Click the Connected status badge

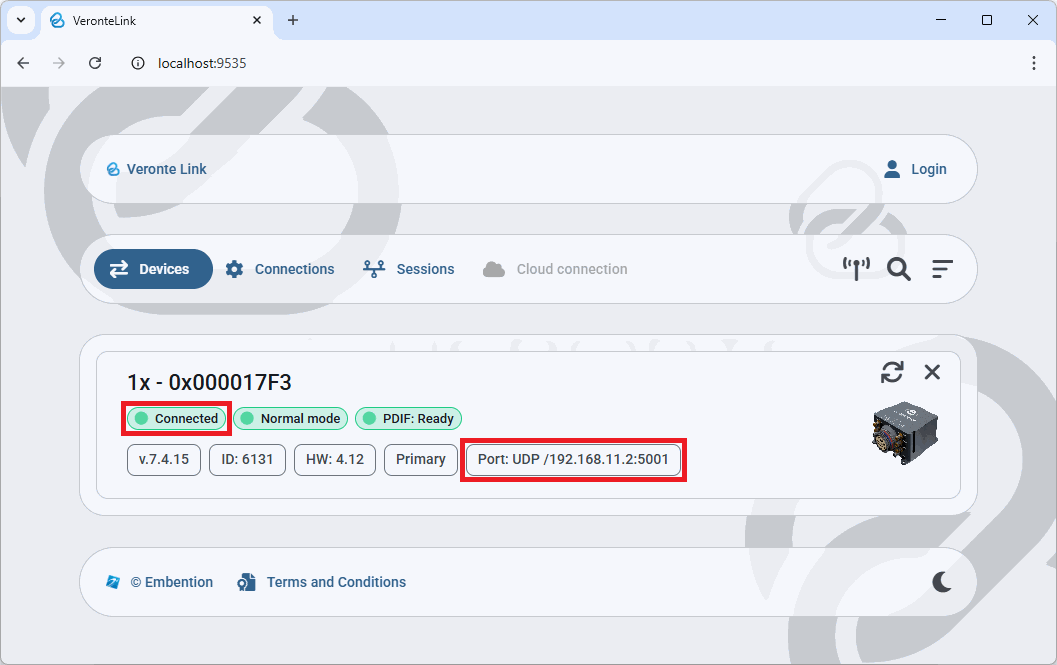177,419
